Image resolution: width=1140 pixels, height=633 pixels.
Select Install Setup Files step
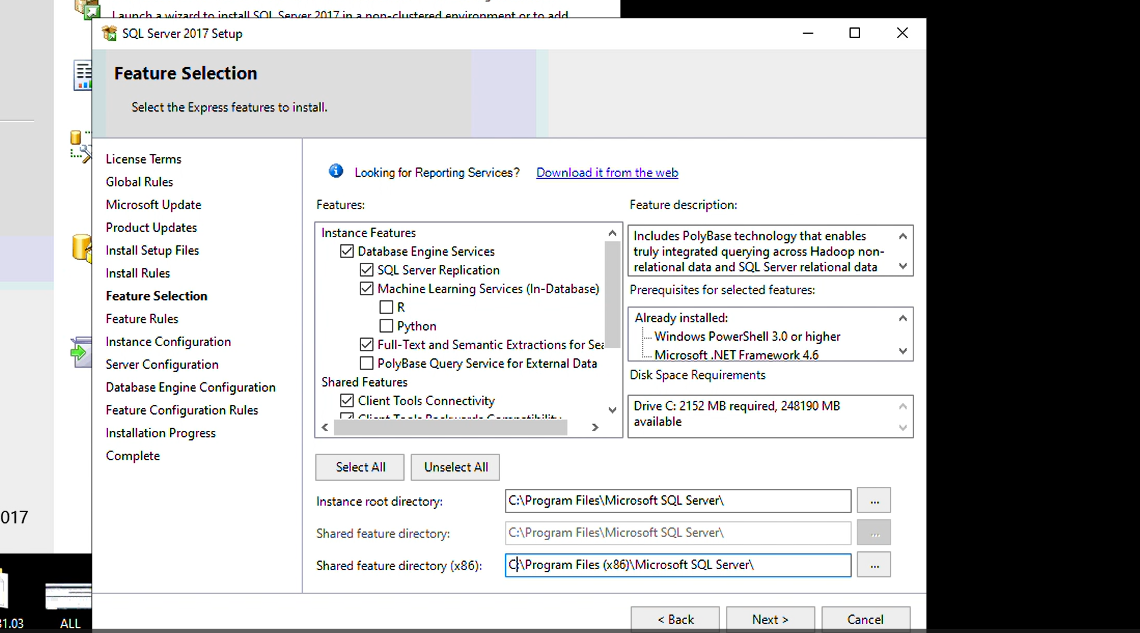point(152,250)
